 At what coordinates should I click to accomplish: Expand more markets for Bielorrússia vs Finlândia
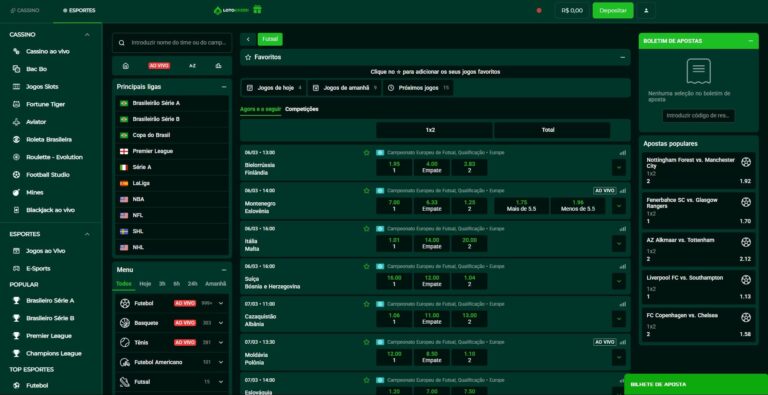click(619, 167)
